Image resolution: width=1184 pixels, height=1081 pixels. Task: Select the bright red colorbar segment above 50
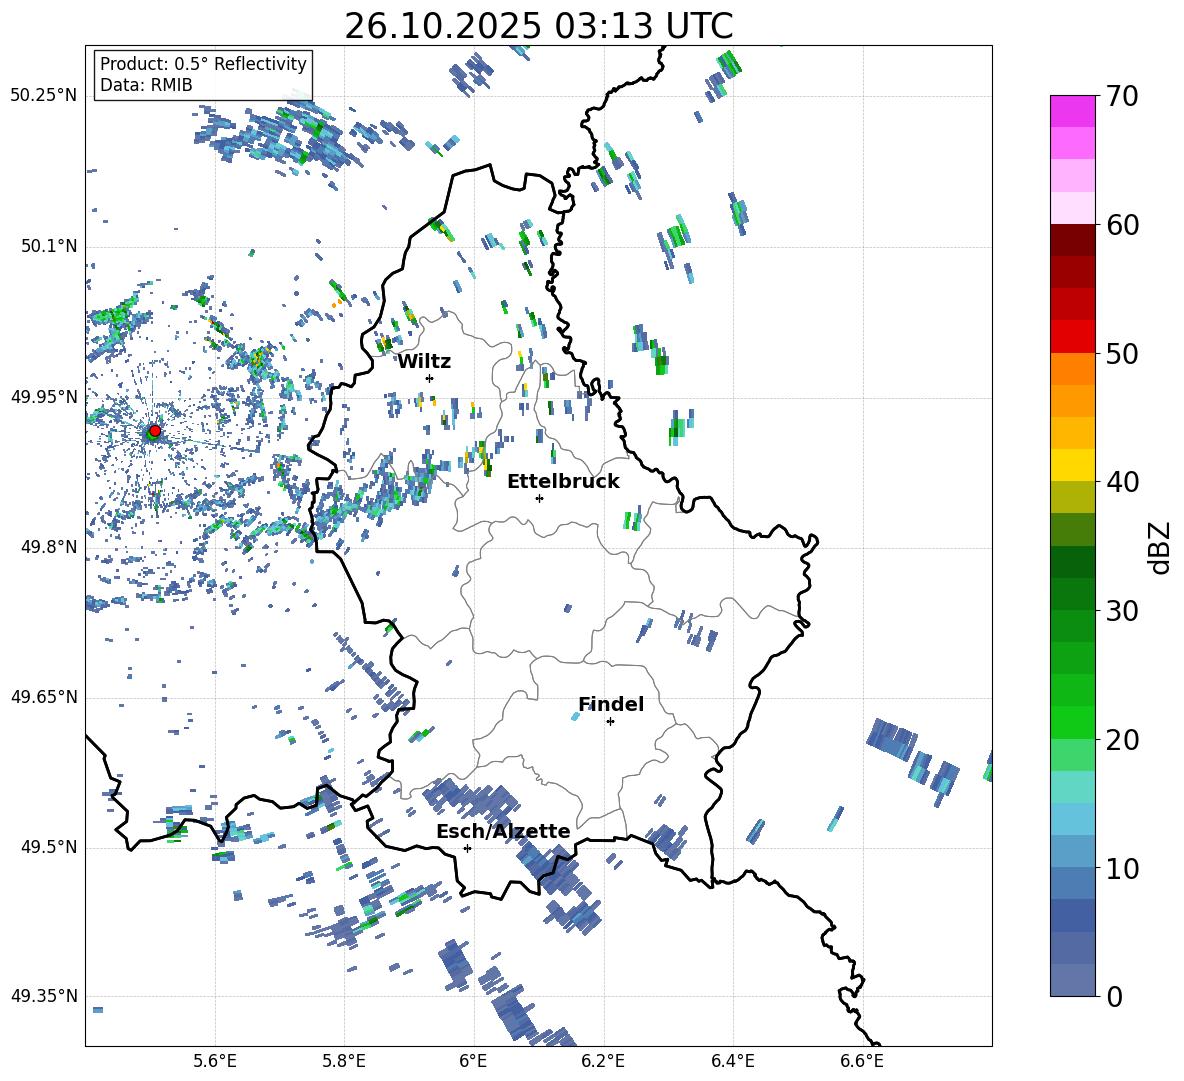click(x=1072, y=337)
